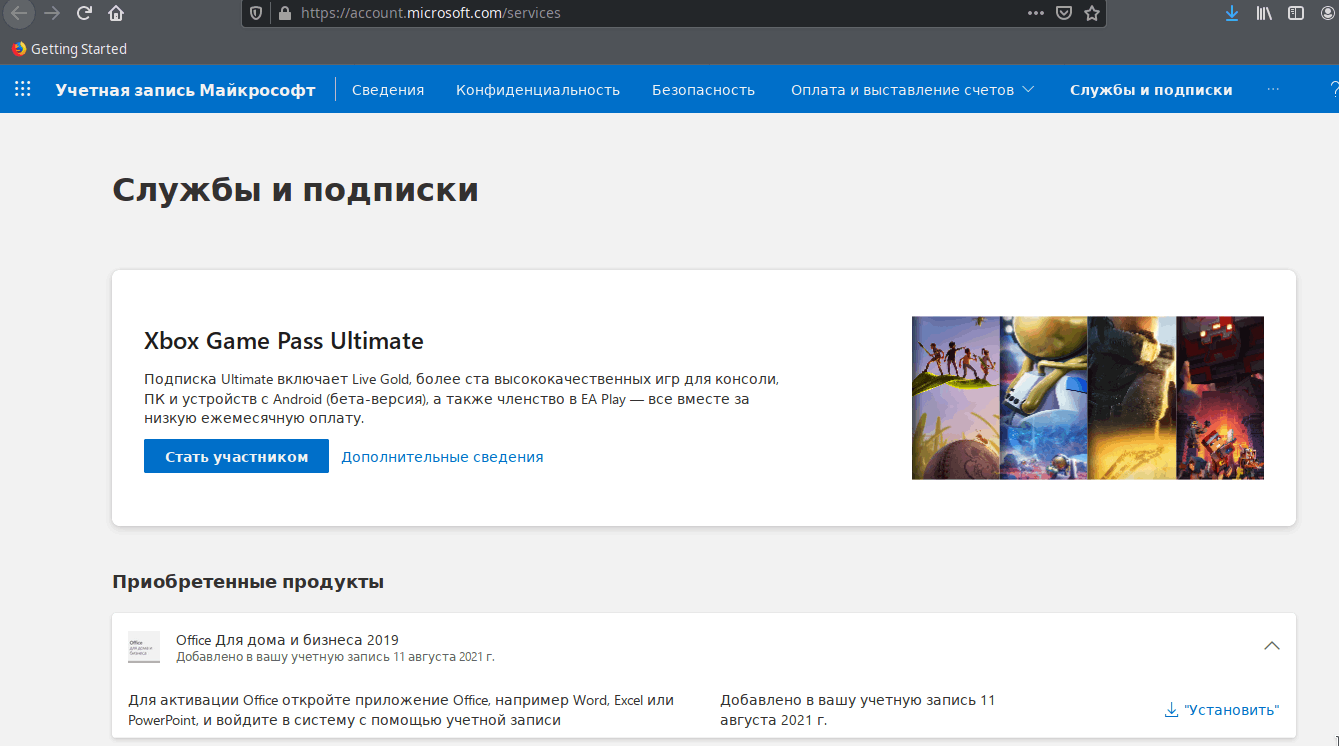The height and width of the screenshot is (746, 1339).
Task: Reload the page with the refresh icon
Action: [84, 13]
